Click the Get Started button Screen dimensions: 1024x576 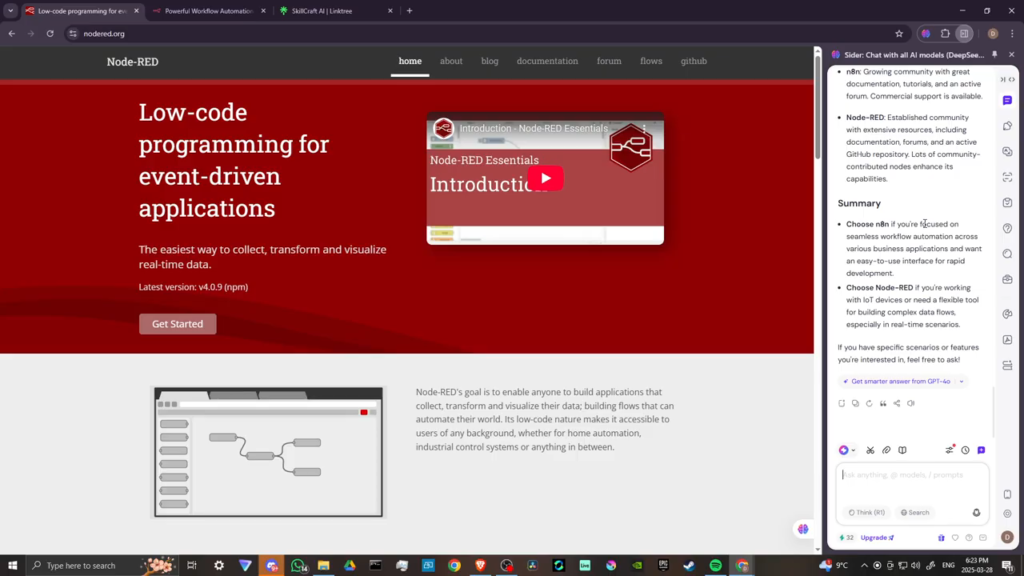click(178, 324)
